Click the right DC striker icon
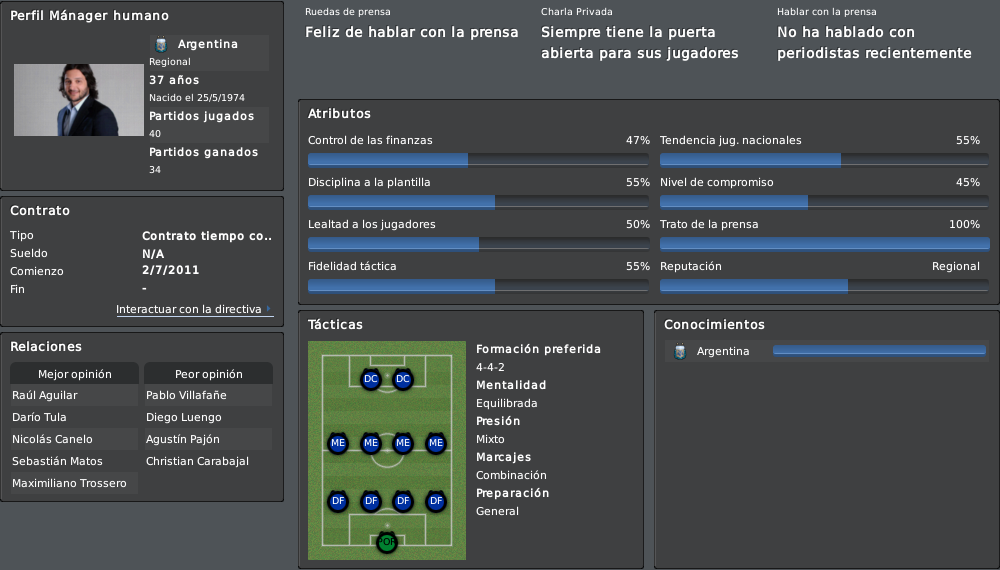1000x570 pixels. 403,379
